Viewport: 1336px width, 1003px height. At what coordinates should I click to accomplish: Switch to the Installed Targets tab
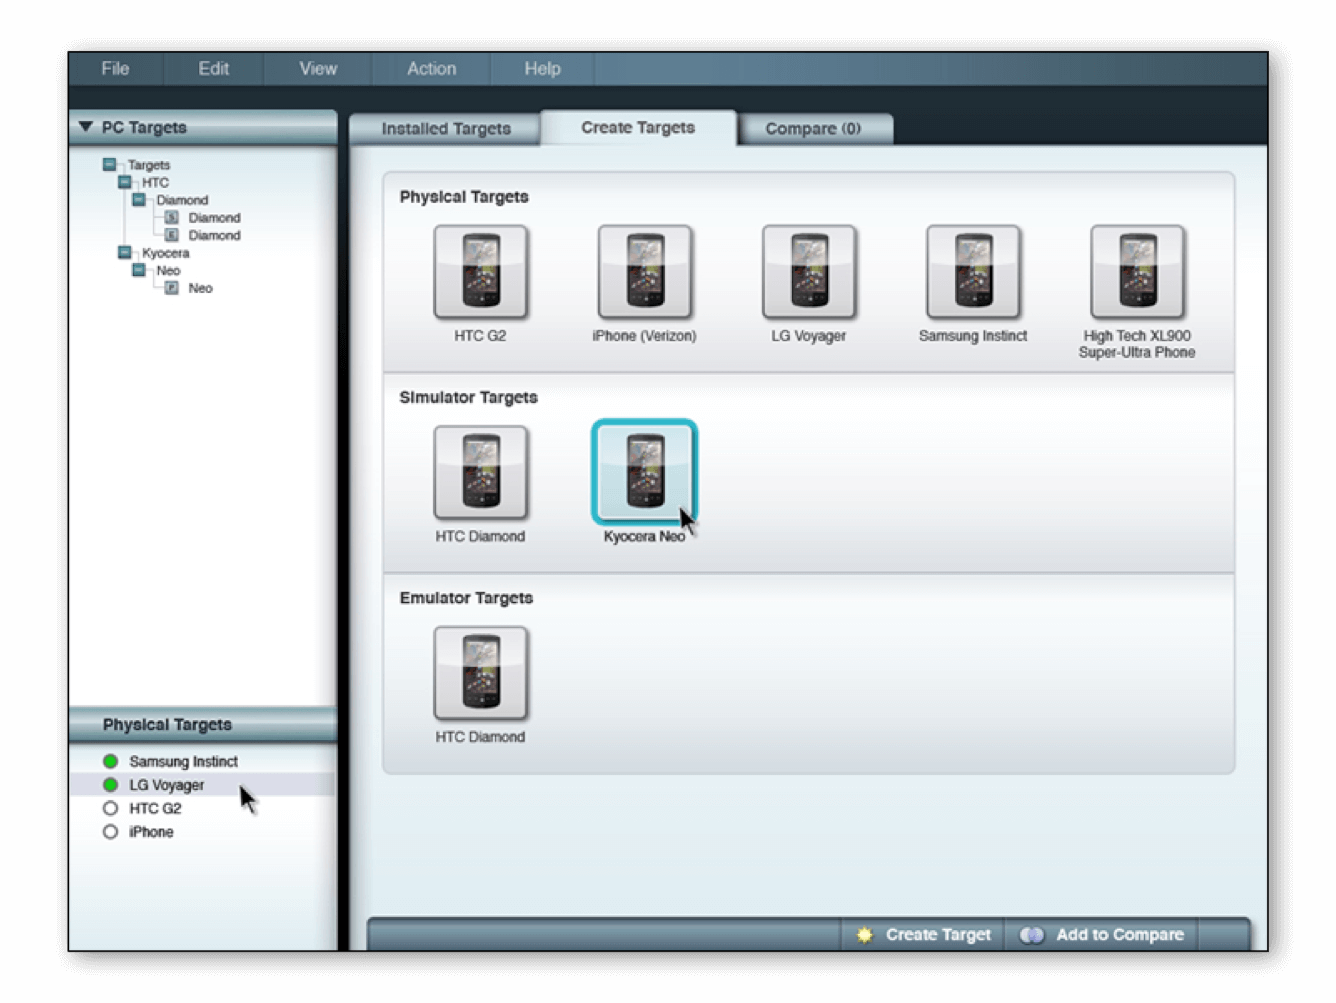[x=446, y=129]
